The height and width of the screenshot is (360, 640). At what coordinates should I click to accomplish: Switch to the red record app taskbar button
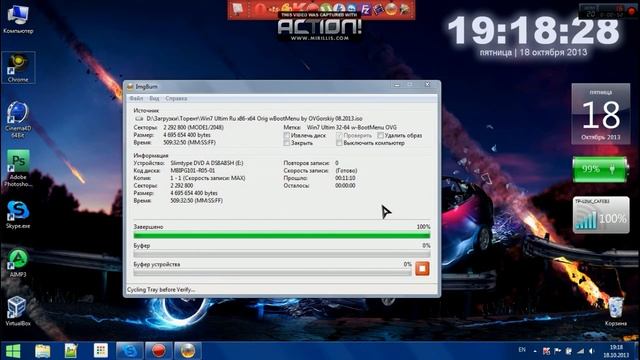tap(158, 351)
